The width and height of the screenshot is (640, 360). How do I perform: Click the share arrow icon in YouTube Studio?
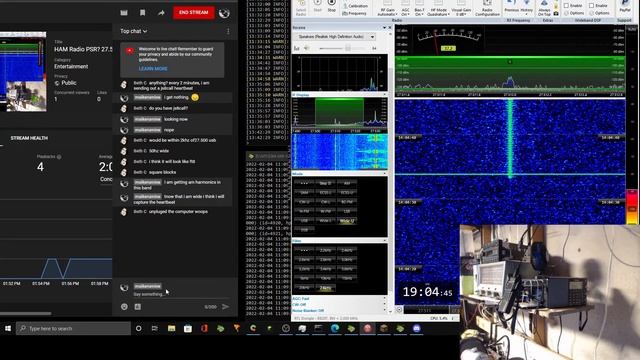161,13
